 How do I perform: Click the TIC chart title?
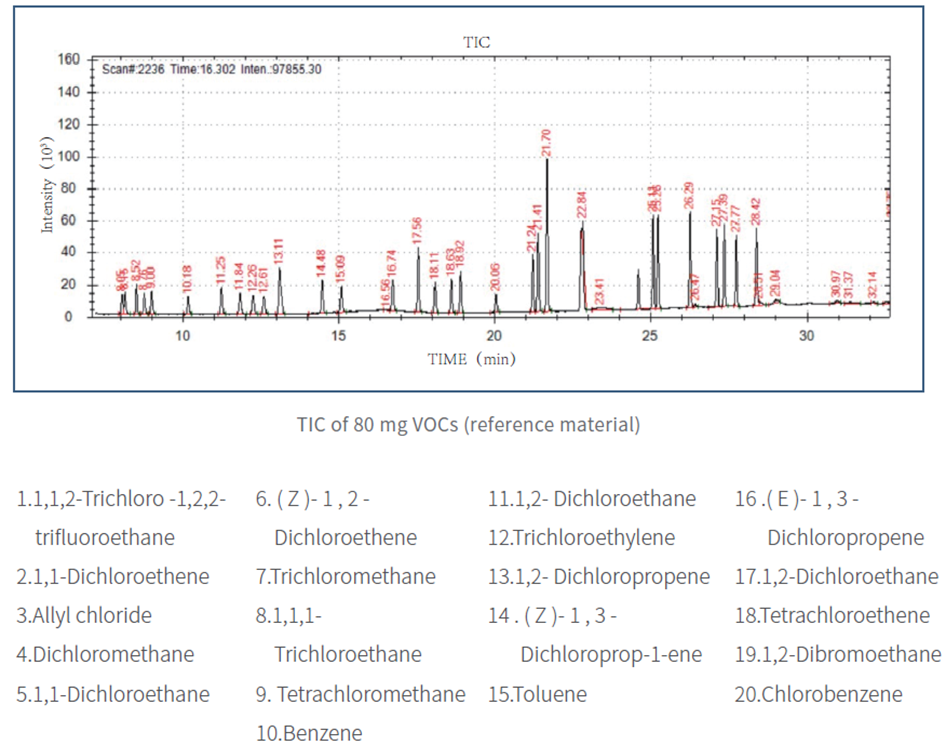tap(475, 42)
